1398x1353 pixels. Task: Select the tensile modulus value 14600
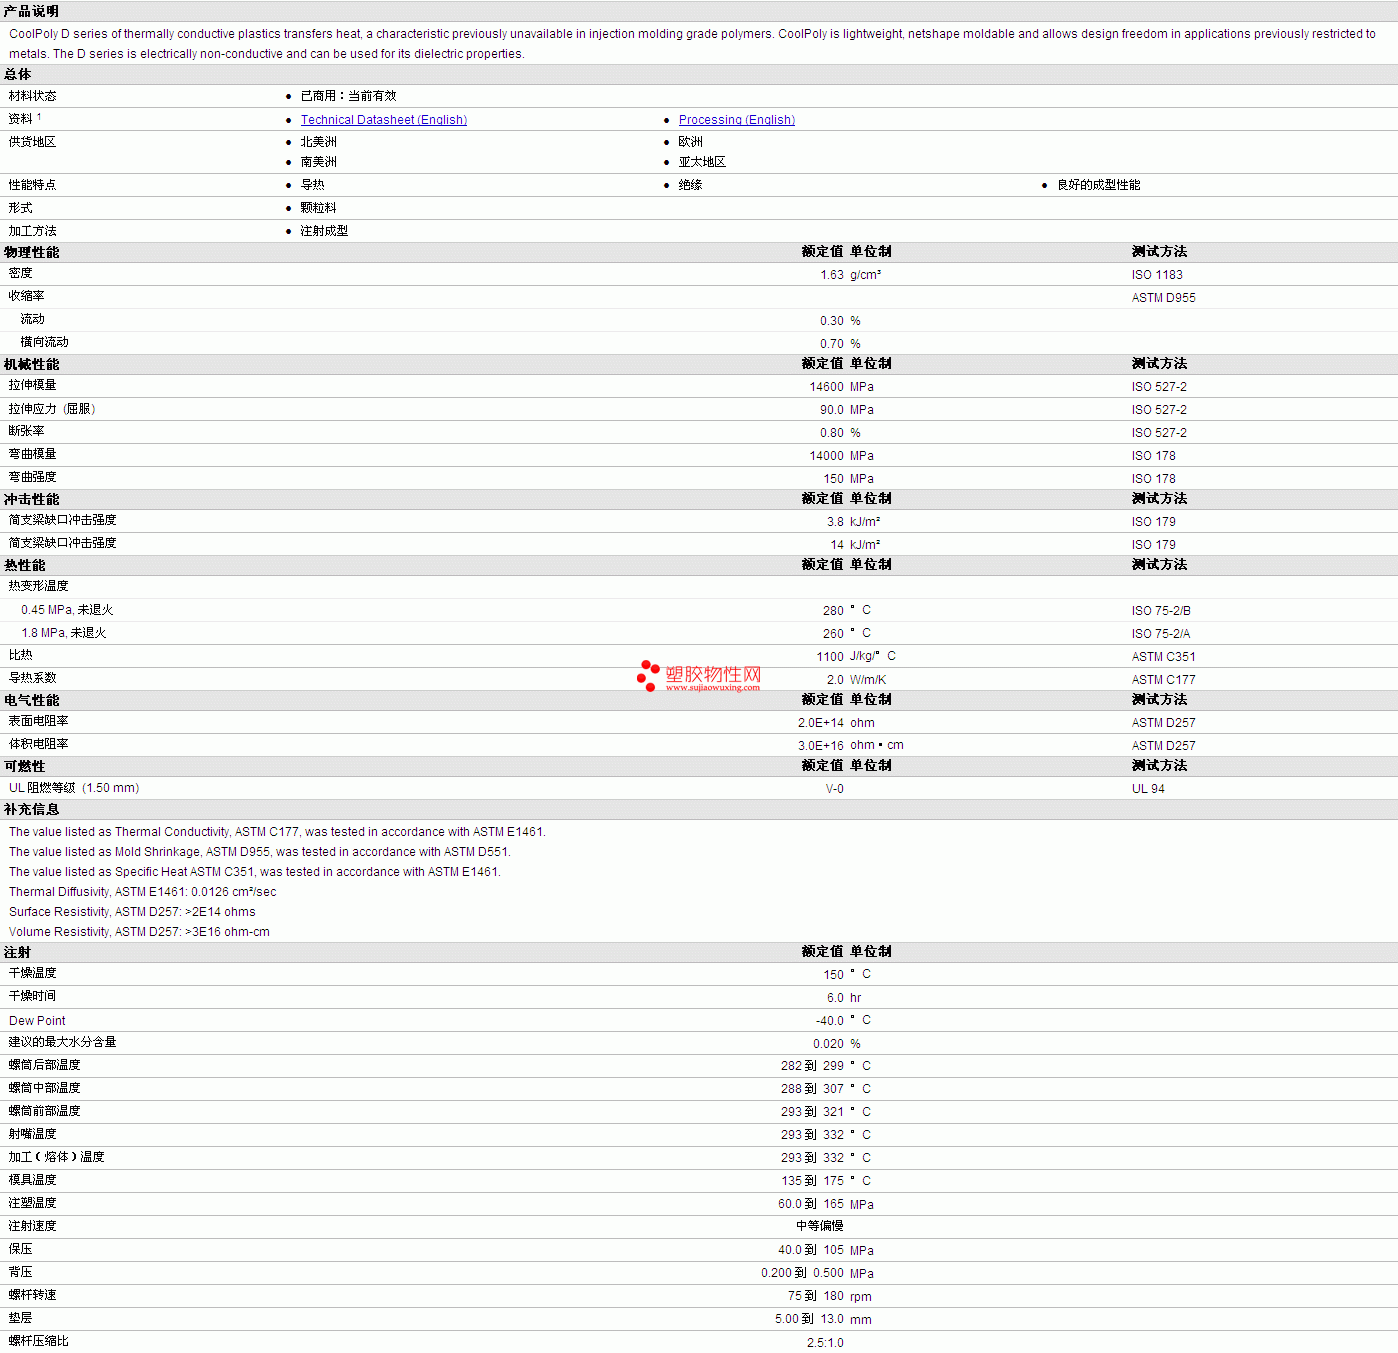coord(827,387)
